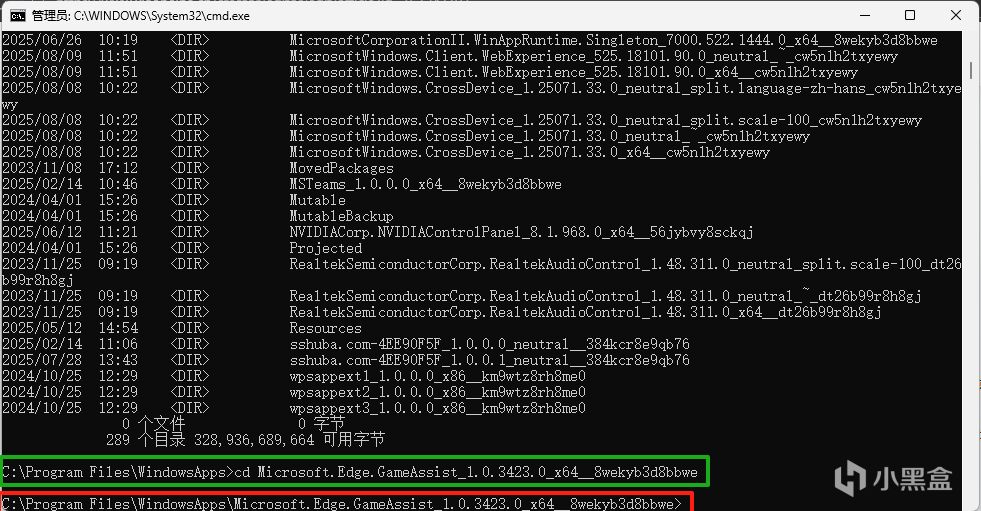Click the timestamp 2025/02/14 10:46
Screen dimensions: 981x511
pyautogui.click(x=70, y=185)
